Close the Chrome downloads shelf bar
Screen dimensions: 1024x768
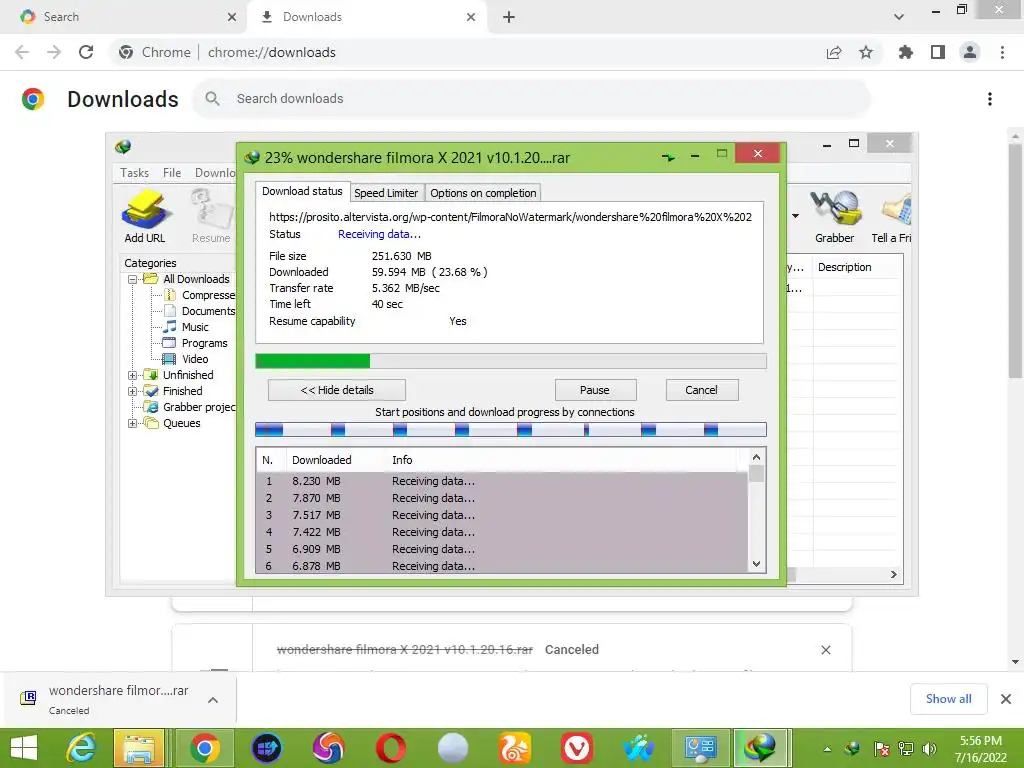[1006, 699]
